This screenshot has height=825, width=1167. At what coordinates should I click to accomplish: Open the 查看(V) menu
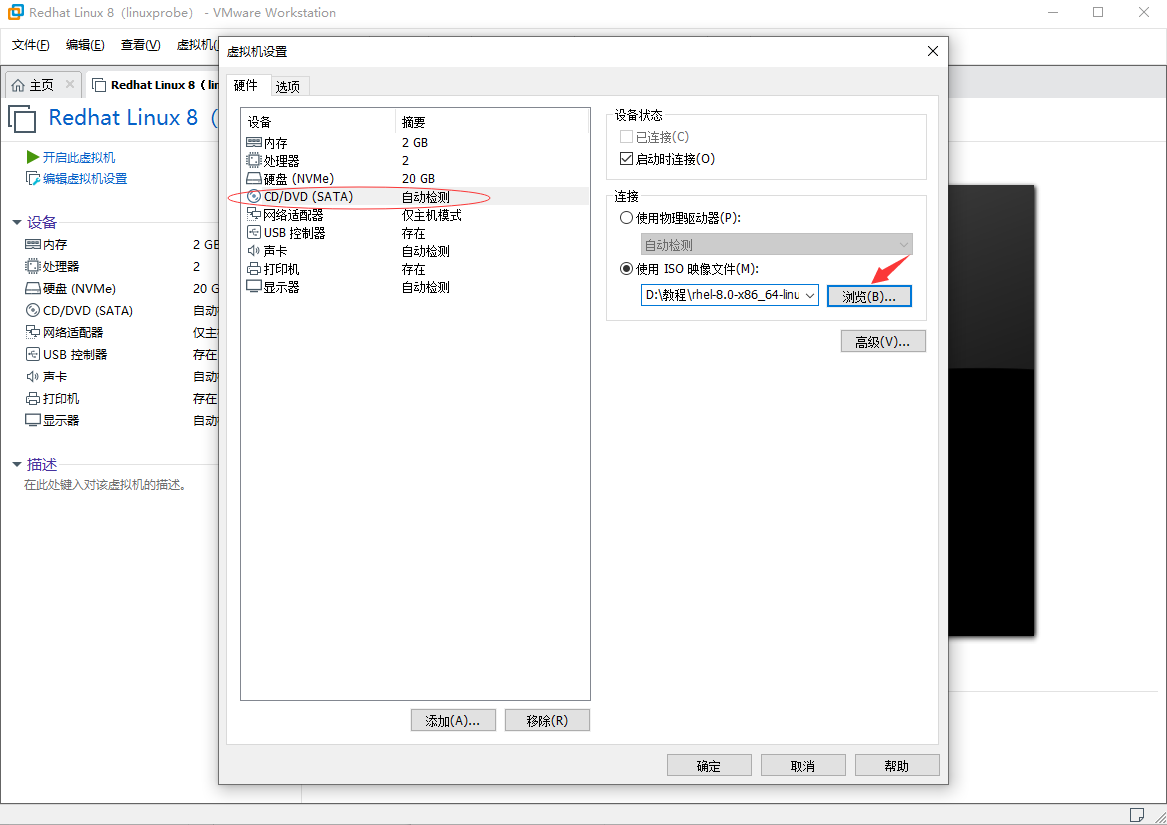[141, 45]
